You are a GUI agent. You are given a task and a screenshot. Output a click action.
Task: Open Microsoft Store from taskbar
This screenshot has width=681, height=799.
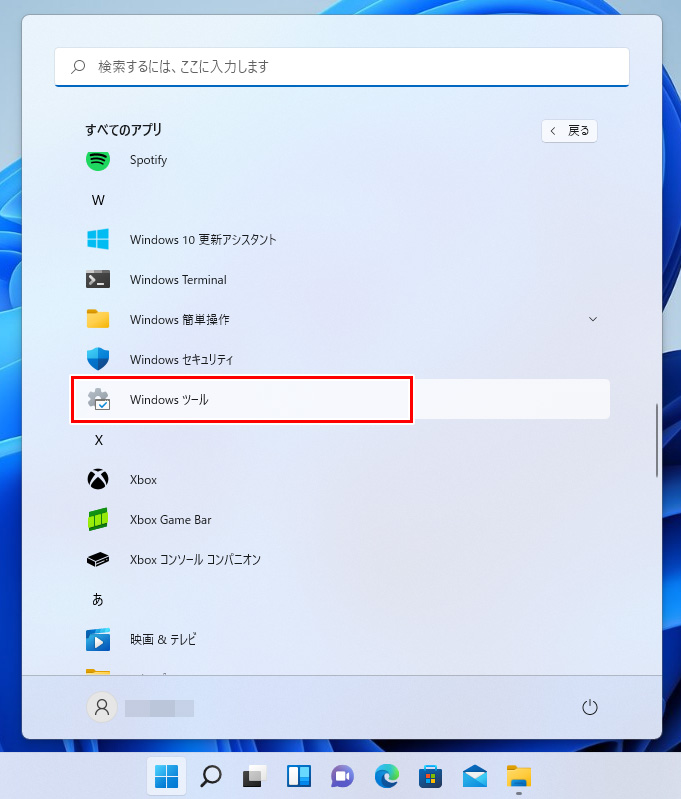click(x=431, y=776)
